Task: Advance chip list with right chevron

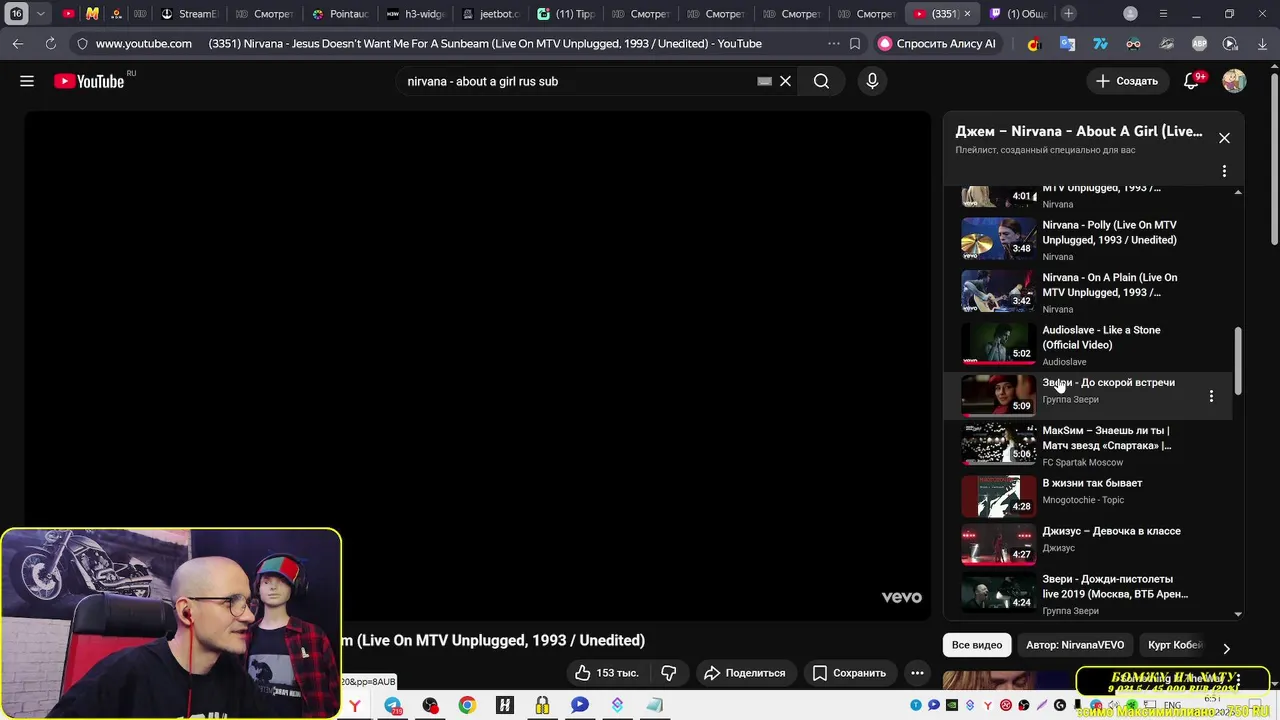Action: 1227,648
